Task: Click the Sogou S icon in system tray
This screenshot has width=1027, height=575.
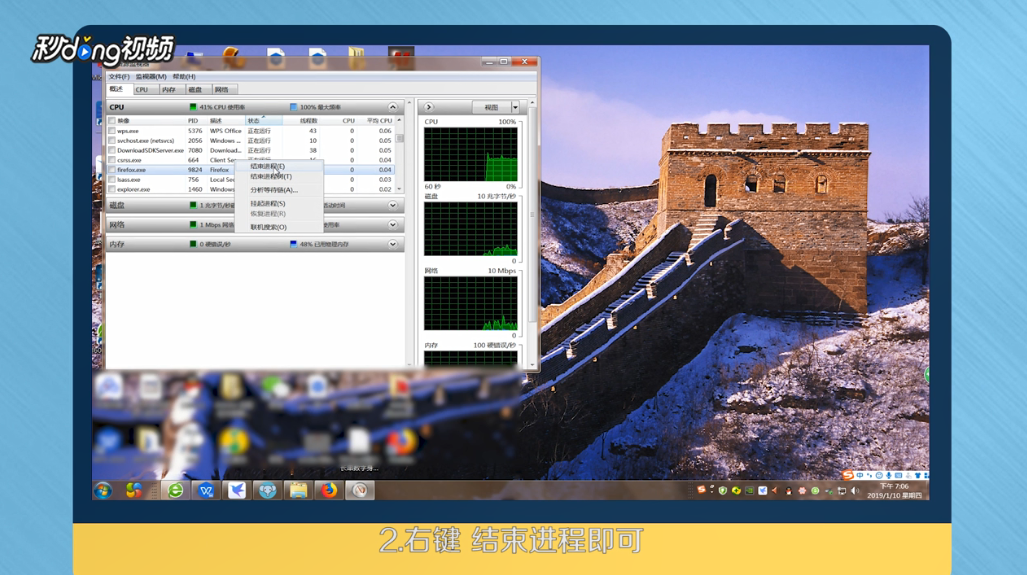Action: 701,490
